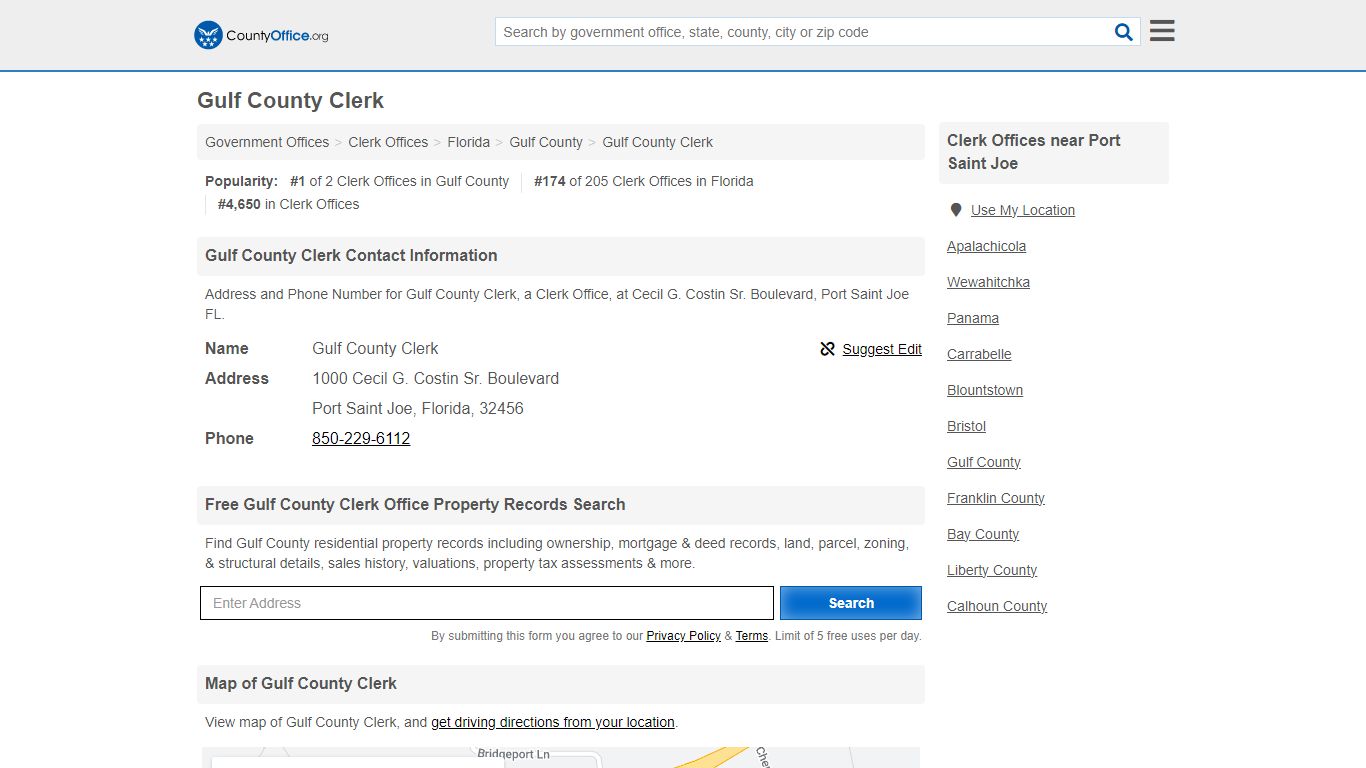The width and height of the screenshot is (1366, 768).
Task: Go to Florida breadcrumb
Action: [x=468, y=142]
